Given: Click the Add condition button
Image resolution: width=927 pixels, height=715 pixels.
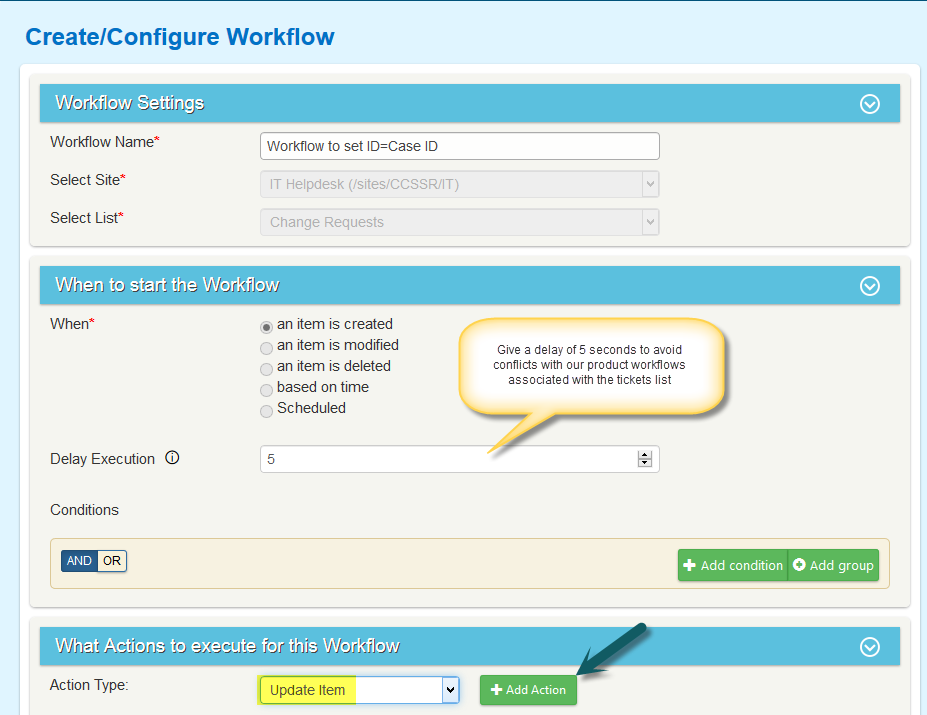Looking at the screenshot, I should pos(732,565).
